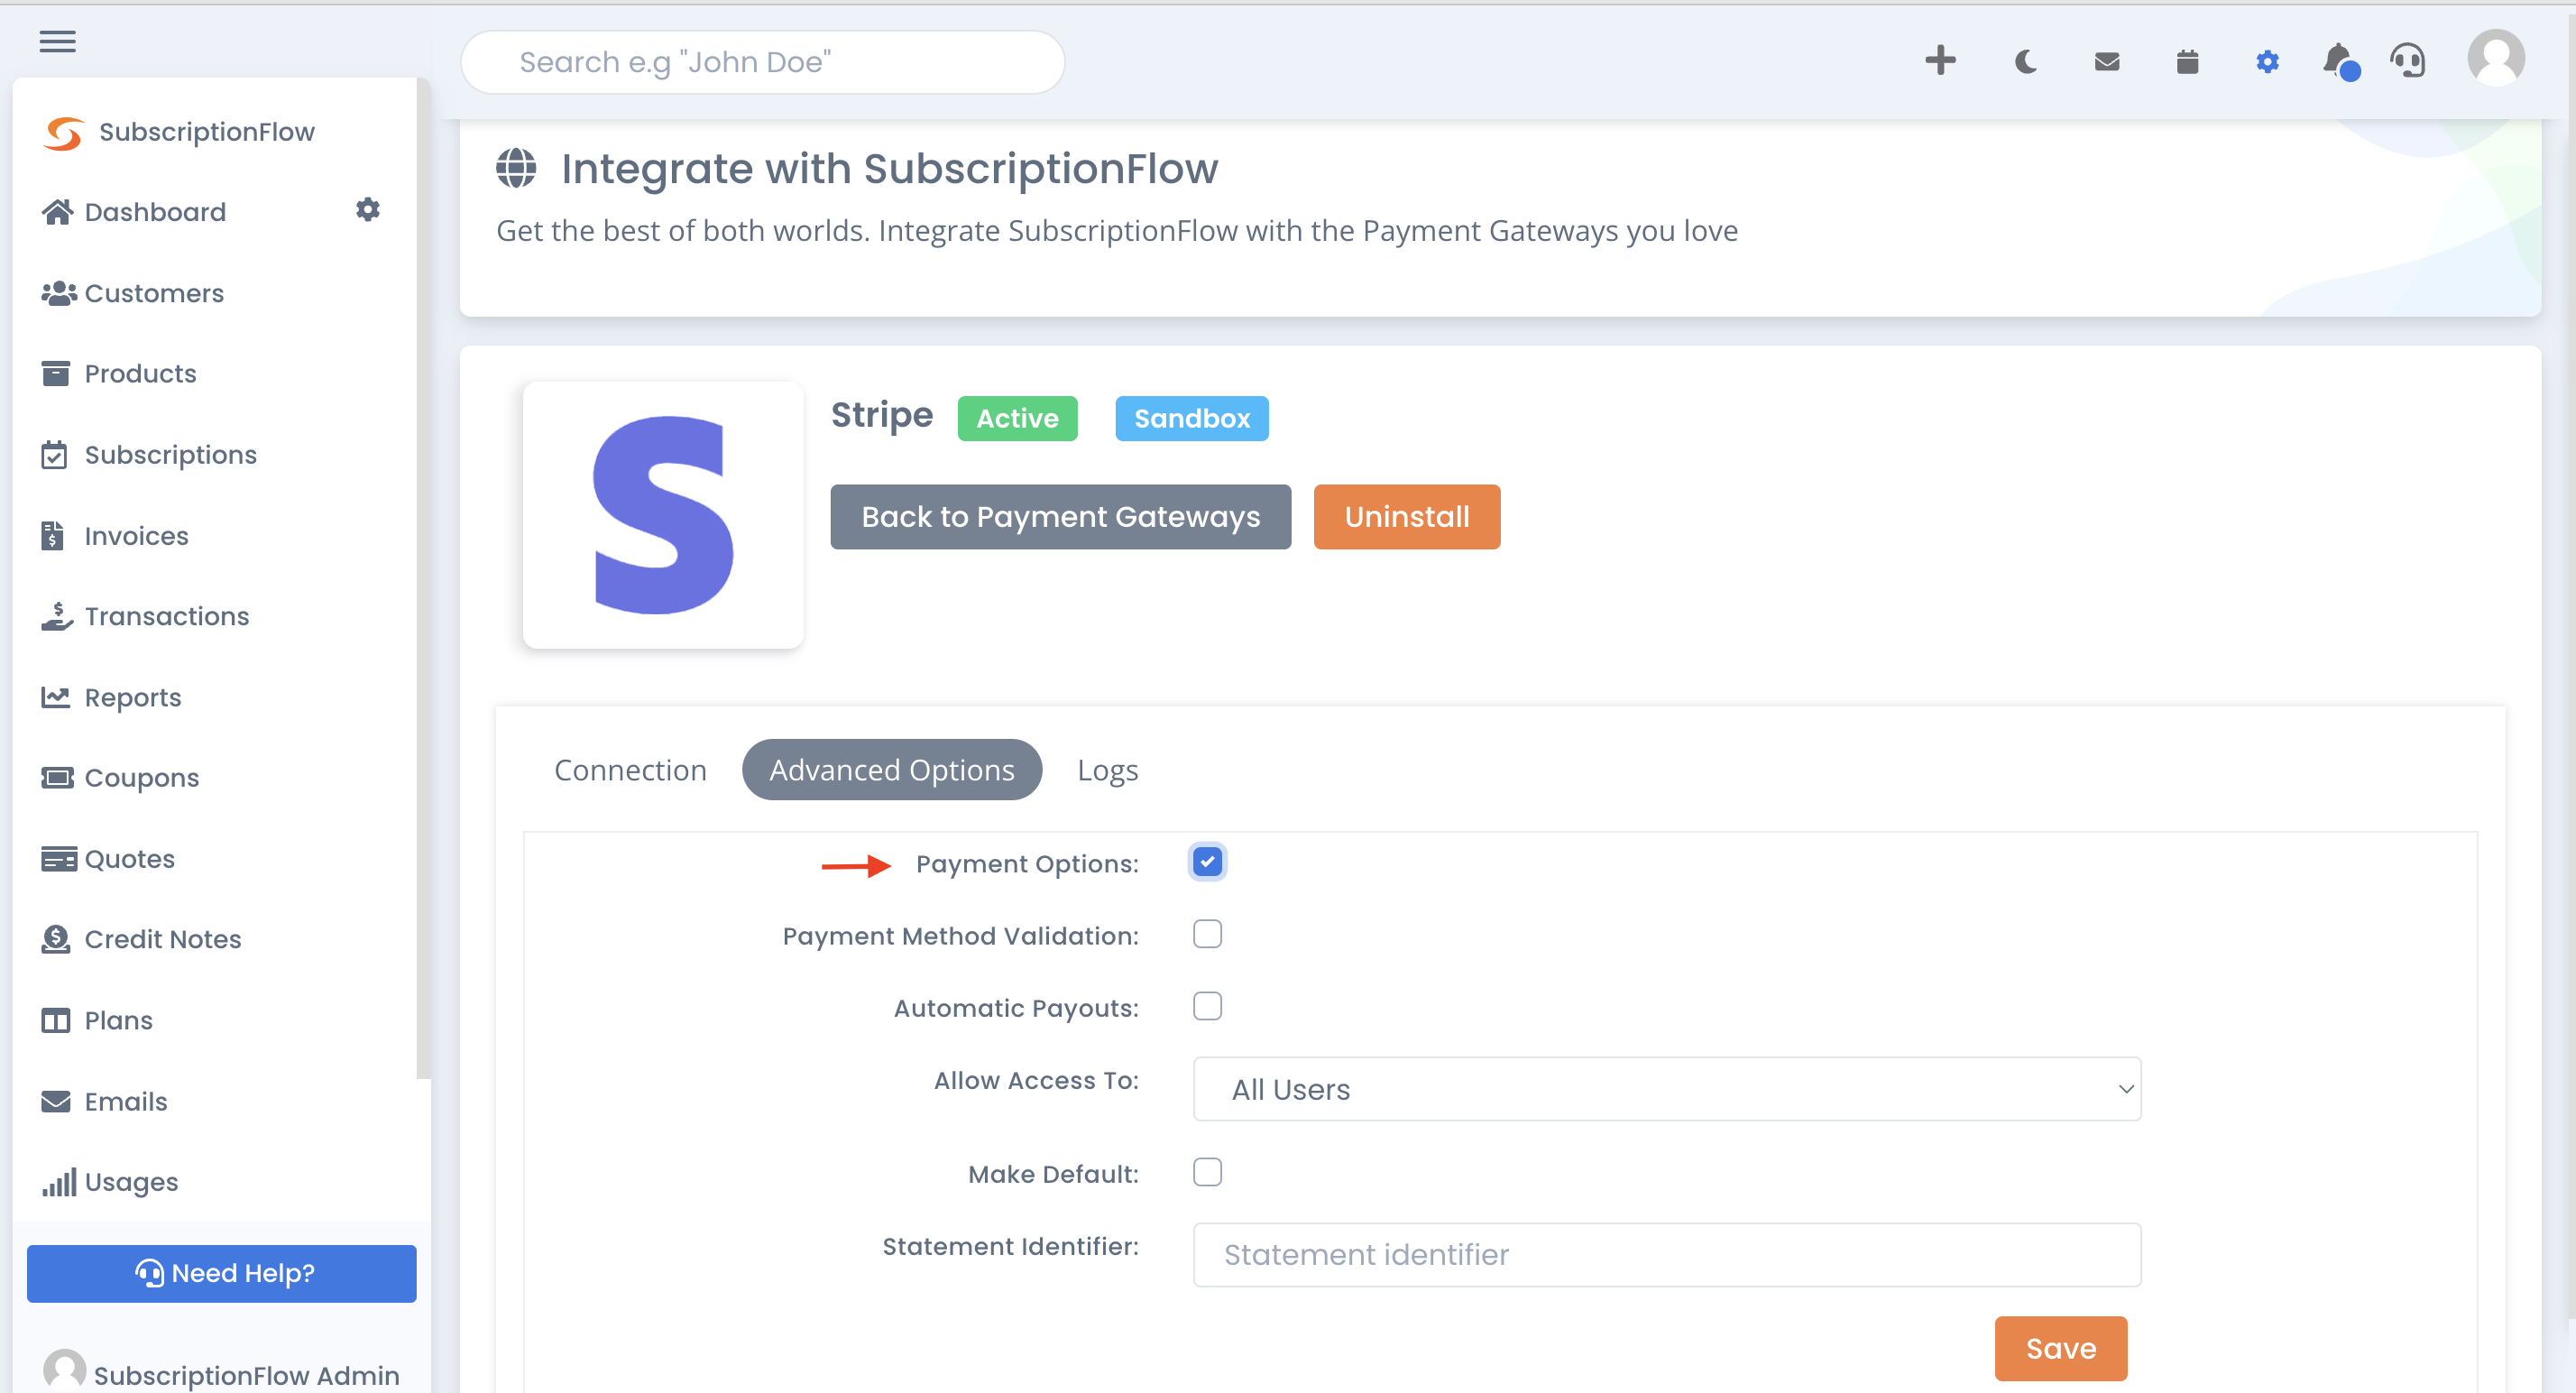The image size is (2576, 1393).
Task: Focus the top search field
Action: coord(763,62)
